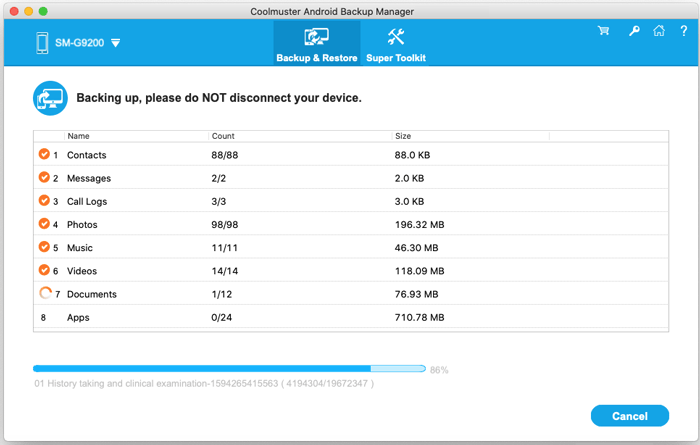This screenshot has width=700, height=445.
Task: Cancel the backup in progress
Action: point(629,416)
